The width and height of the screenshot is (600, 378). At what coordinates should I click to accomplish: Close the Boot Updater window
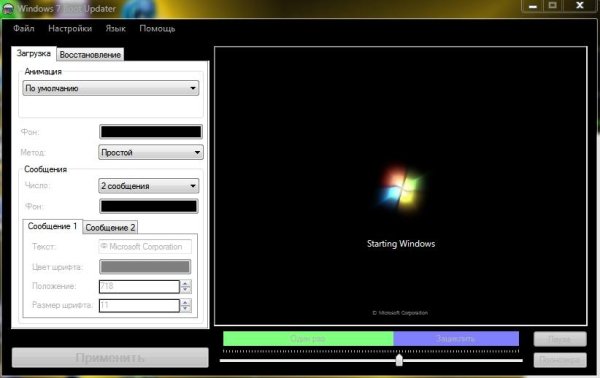pos(580,6)
